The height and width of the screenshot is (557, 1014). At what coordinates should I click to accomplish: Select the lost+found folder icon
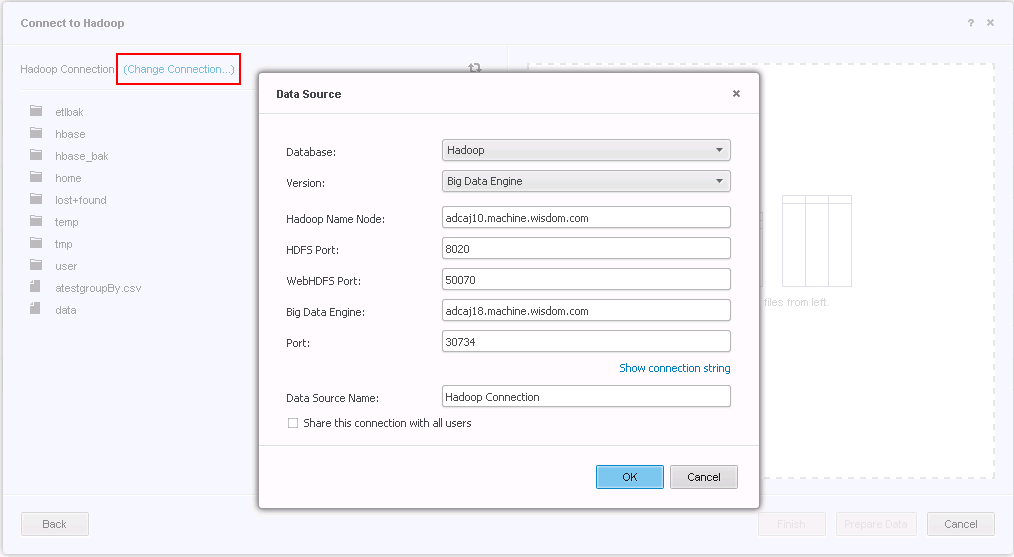(x=36, y=200)
